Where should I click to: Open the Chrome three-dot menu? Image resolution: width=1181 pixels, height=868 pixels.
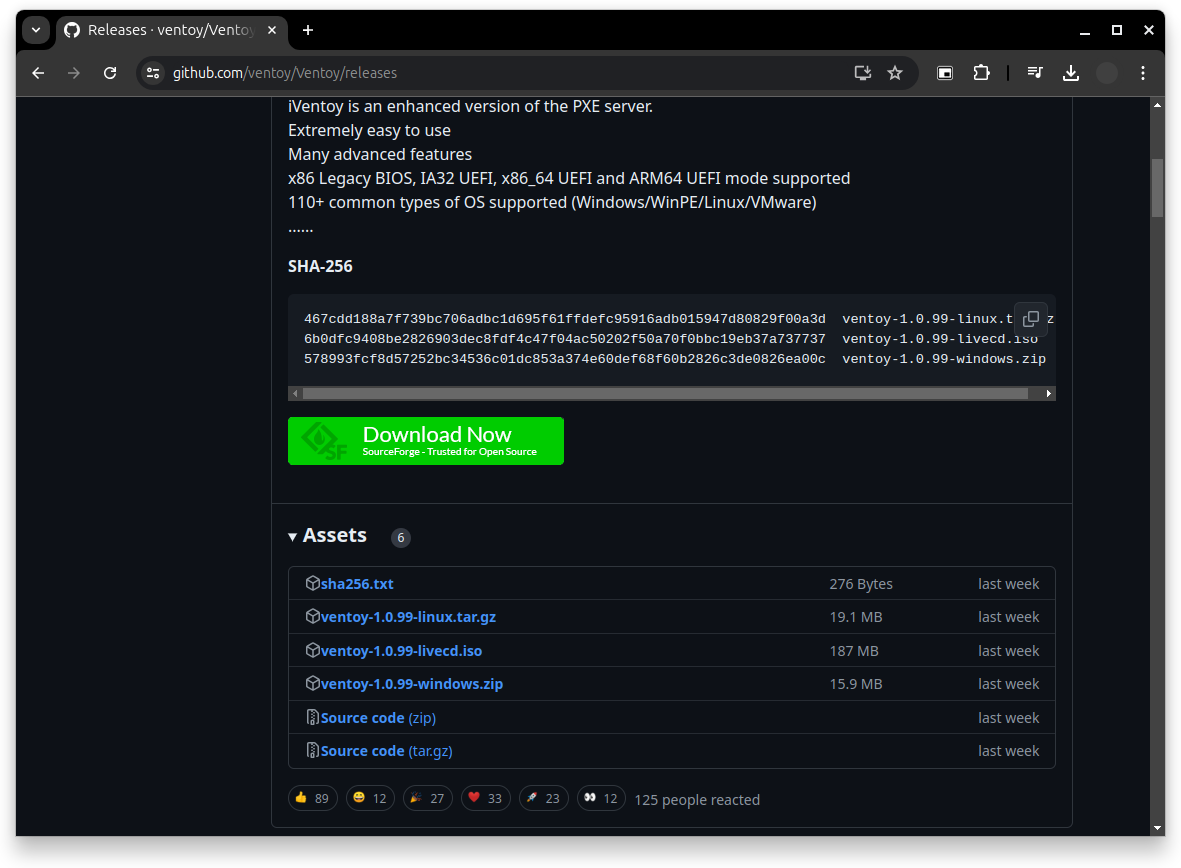(x=1142, y=72)
